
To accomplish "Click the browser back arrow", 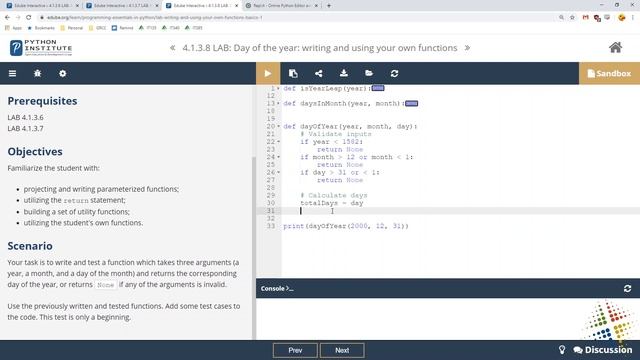I will click(x=7, y=18).
